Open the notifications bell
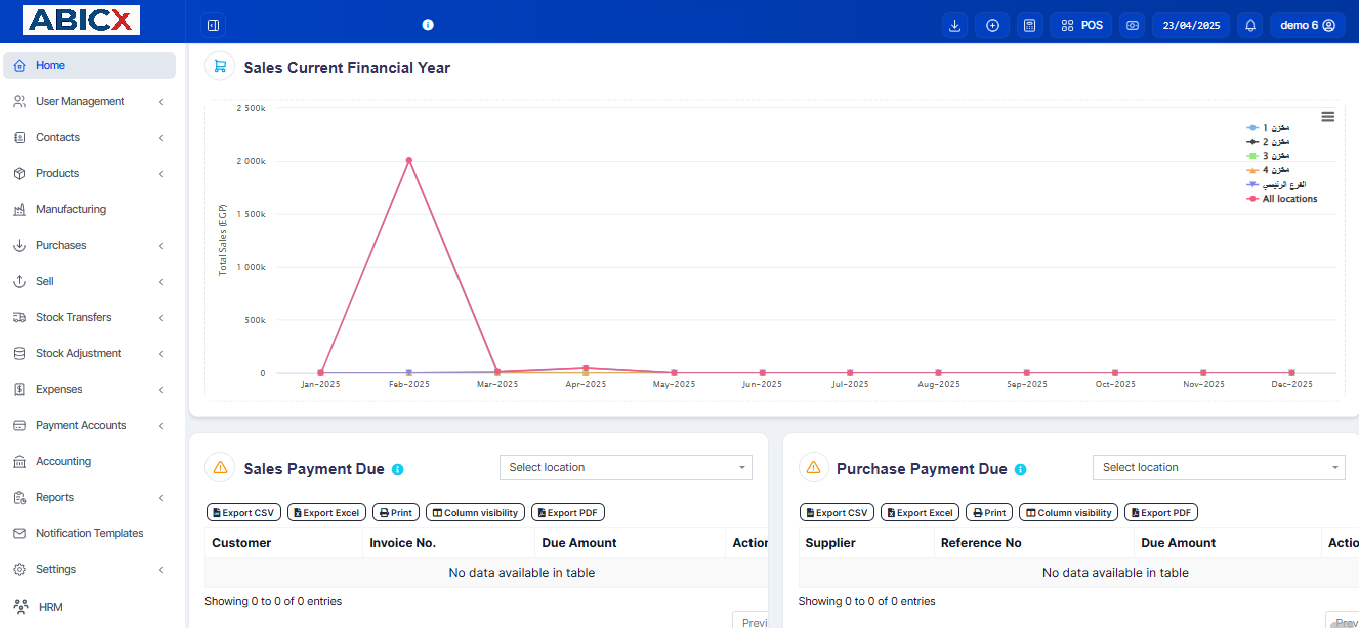 point(1249,25)
